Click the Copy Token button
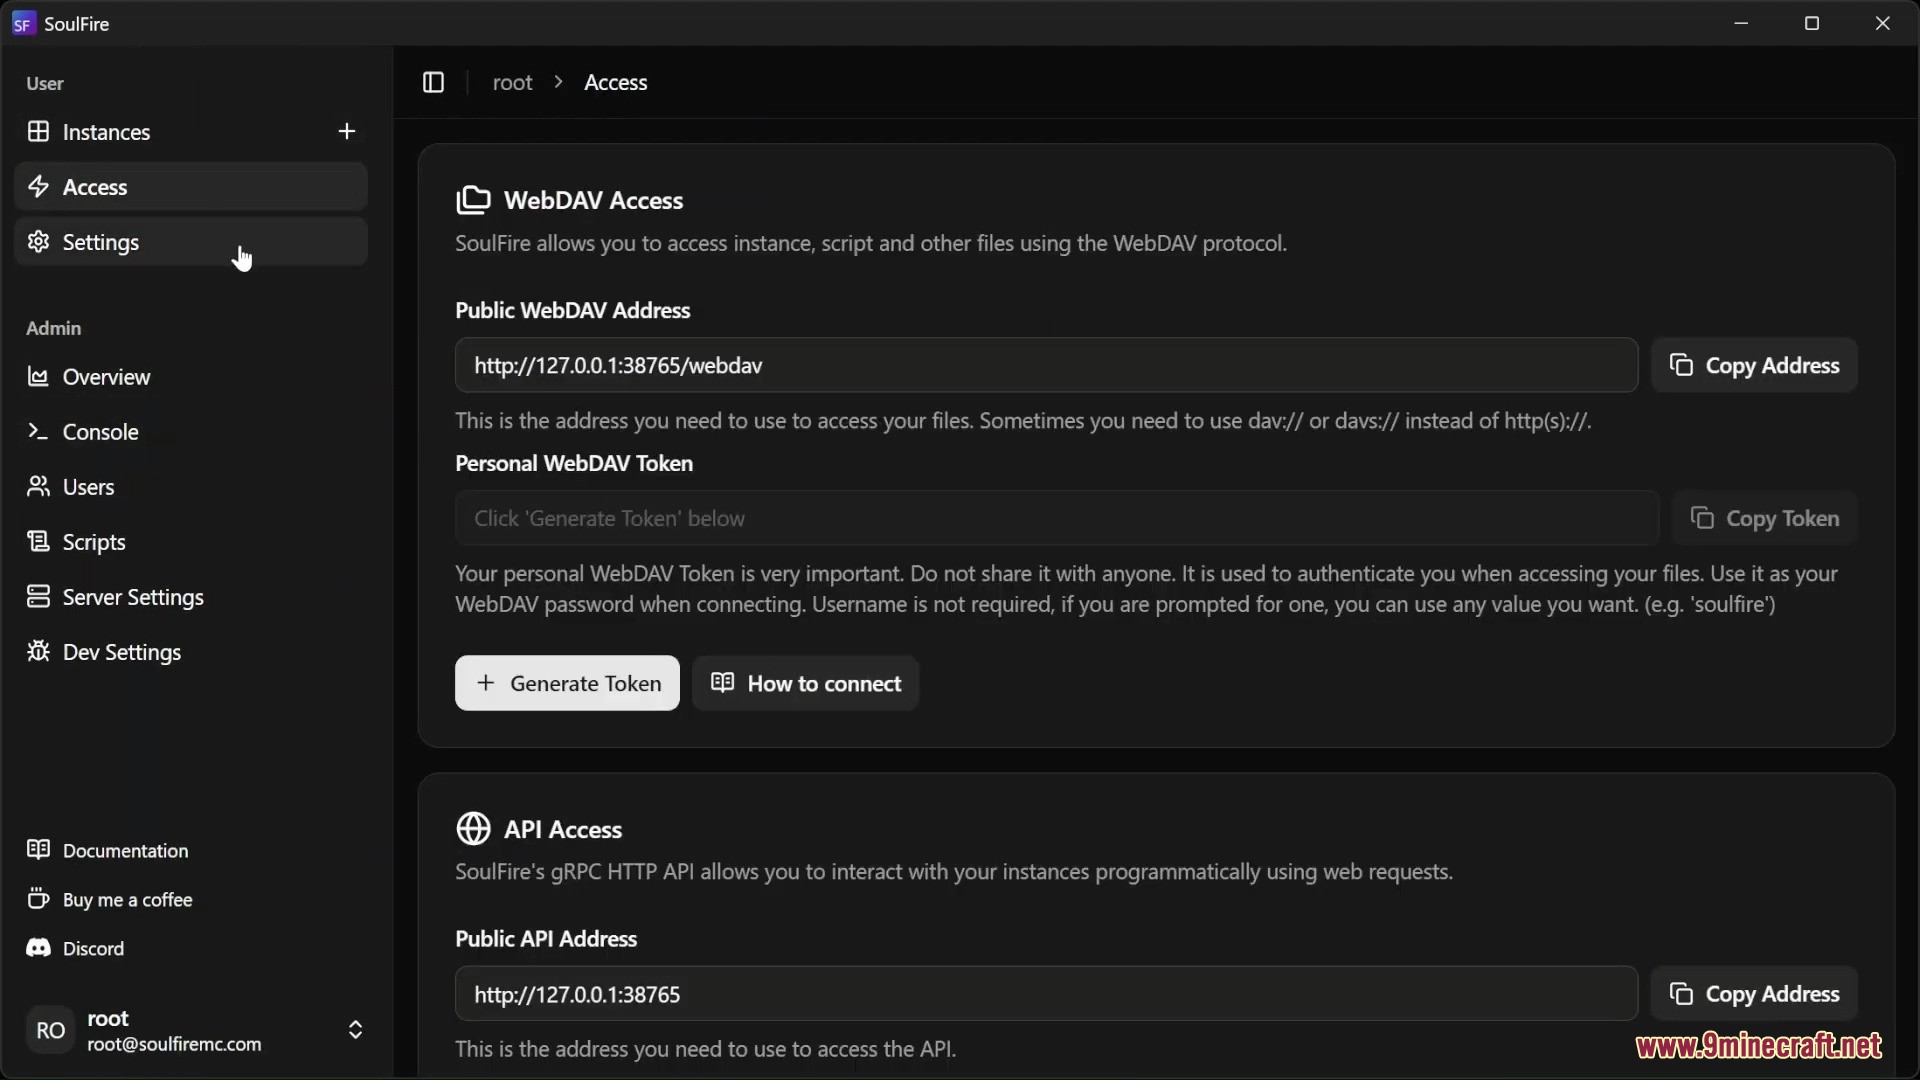 point(1765,518)
